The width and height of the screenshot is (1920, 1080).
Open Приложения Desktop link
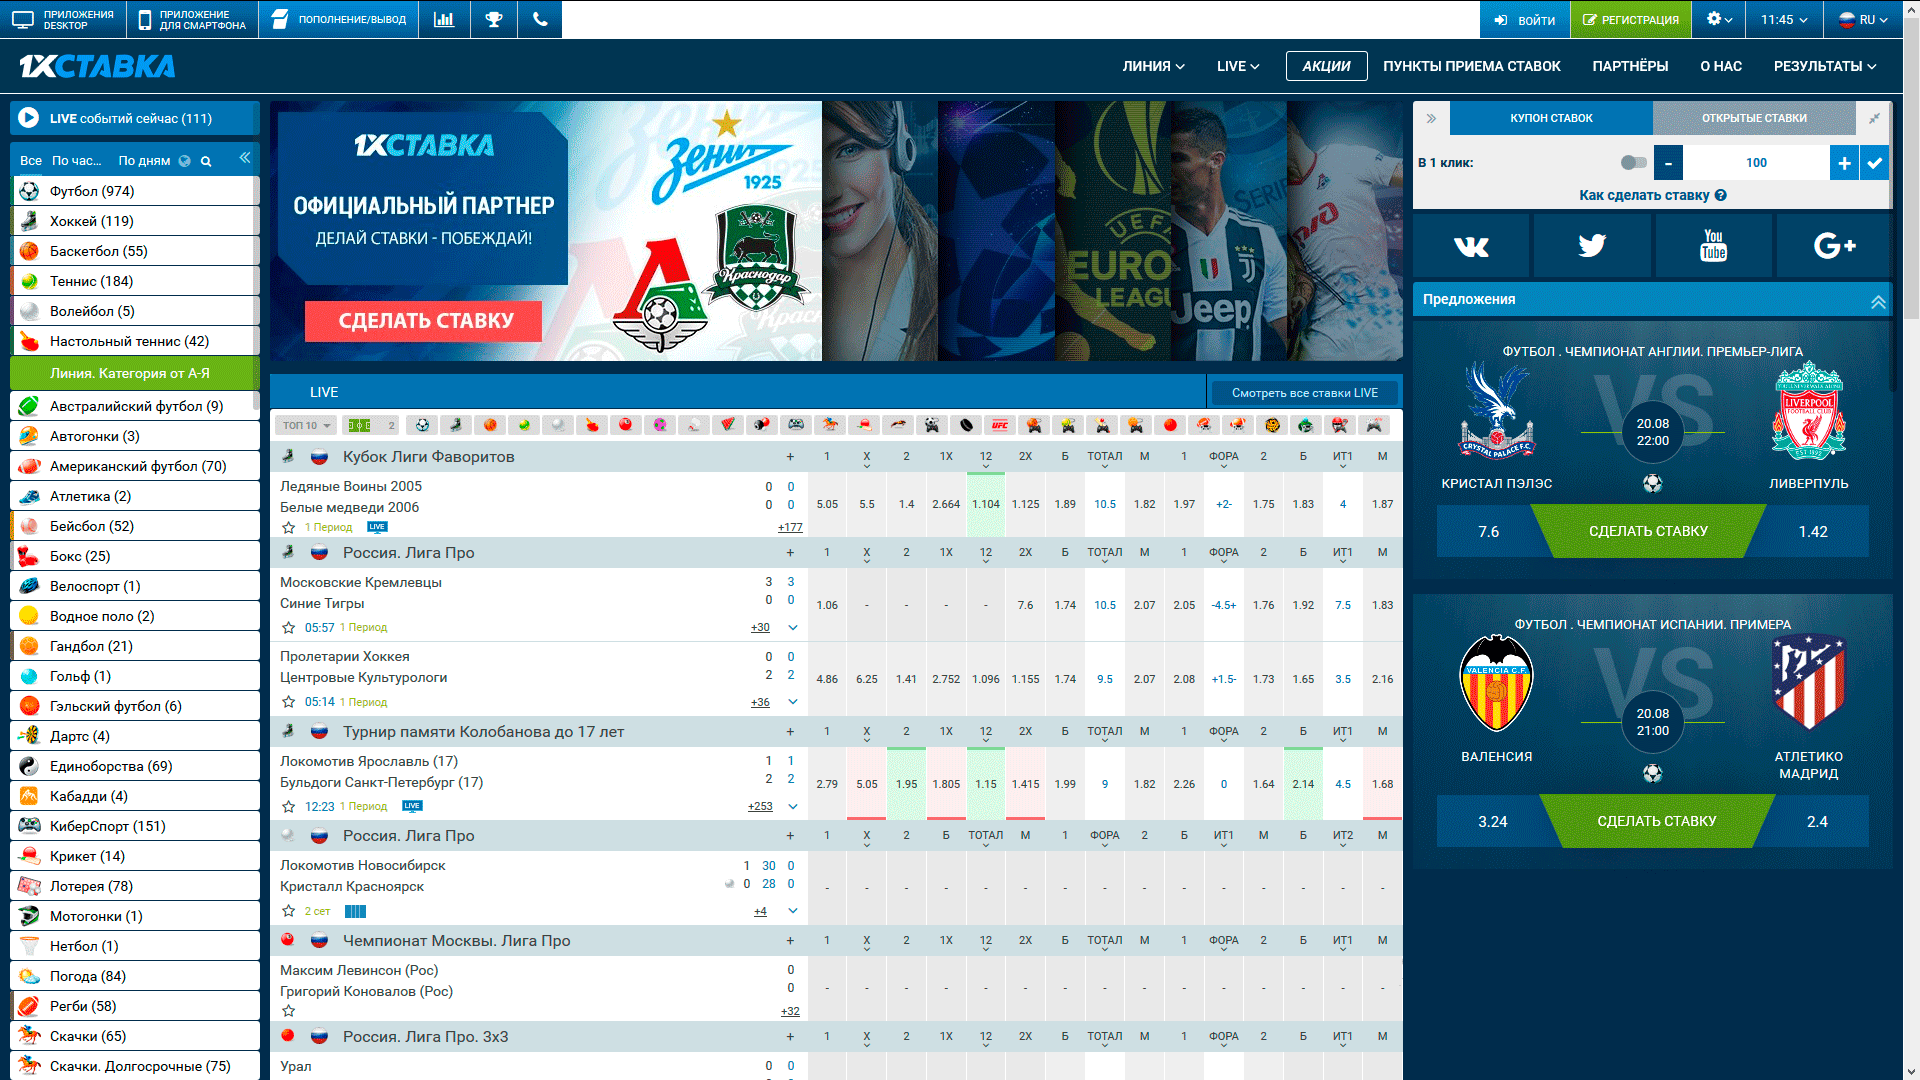coord(64,19)
